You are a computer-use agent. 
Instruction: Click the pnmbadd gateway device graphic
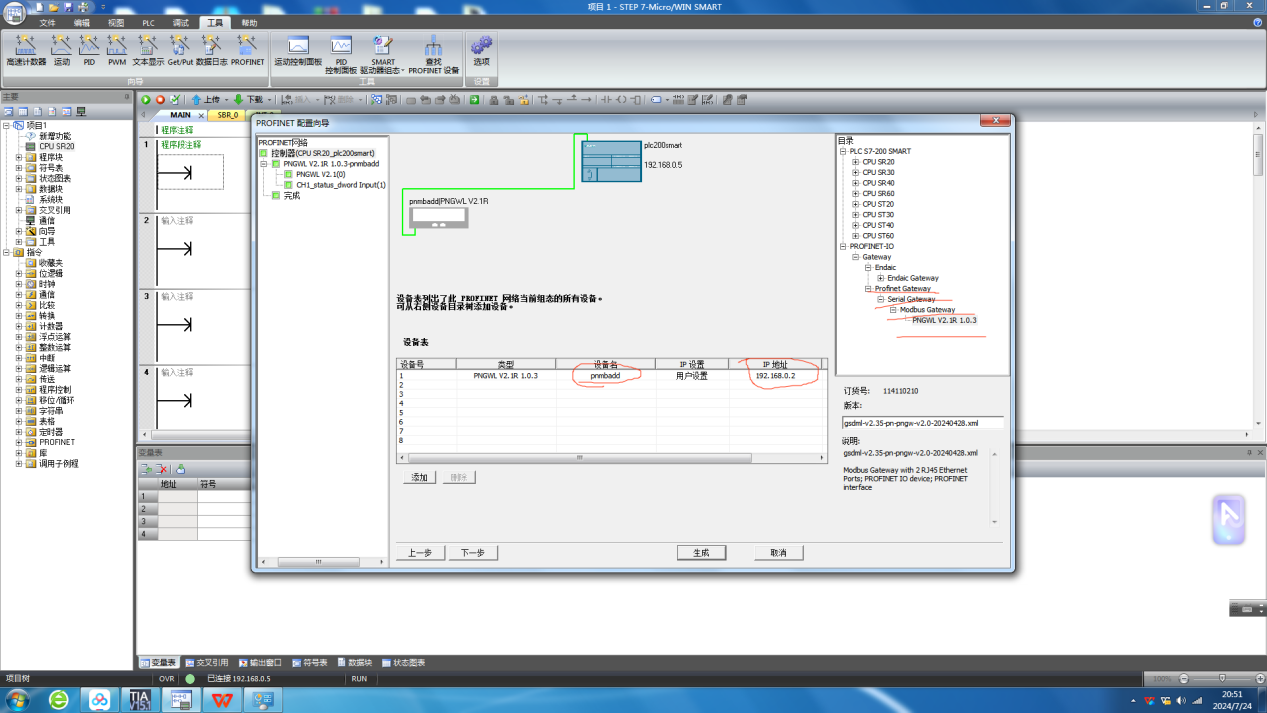pos(438,217)
